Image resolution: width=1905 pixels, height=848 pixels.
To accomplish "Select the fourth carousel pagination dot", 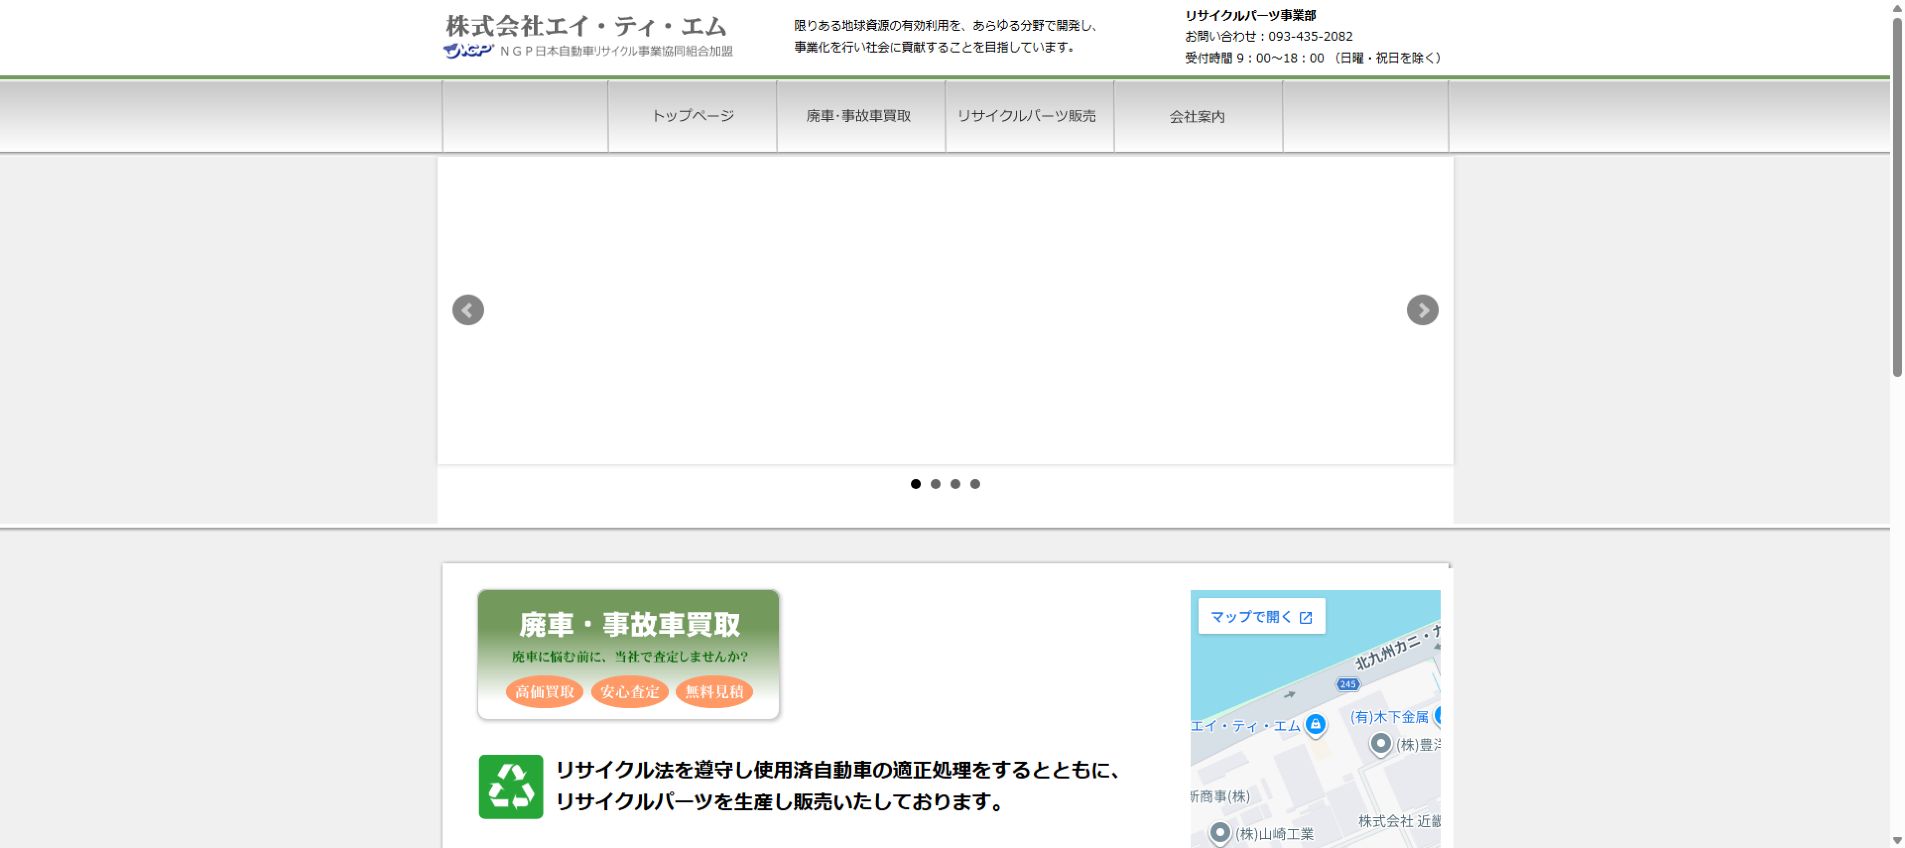I will [x=975, y=484].
